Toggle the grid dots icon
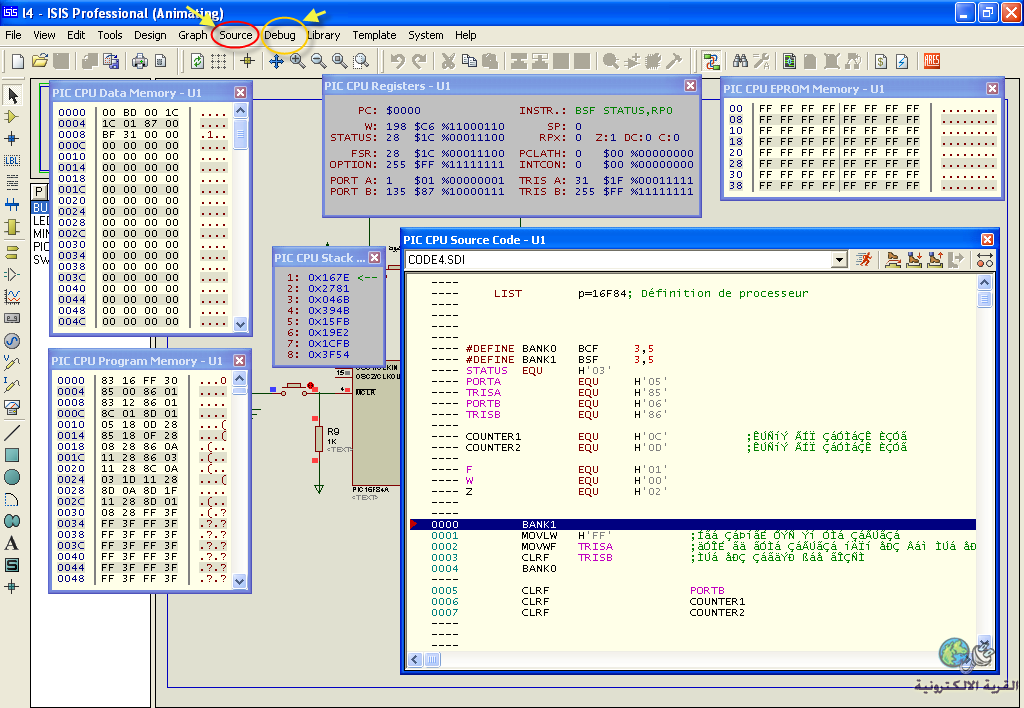 [x=219, y=61]
